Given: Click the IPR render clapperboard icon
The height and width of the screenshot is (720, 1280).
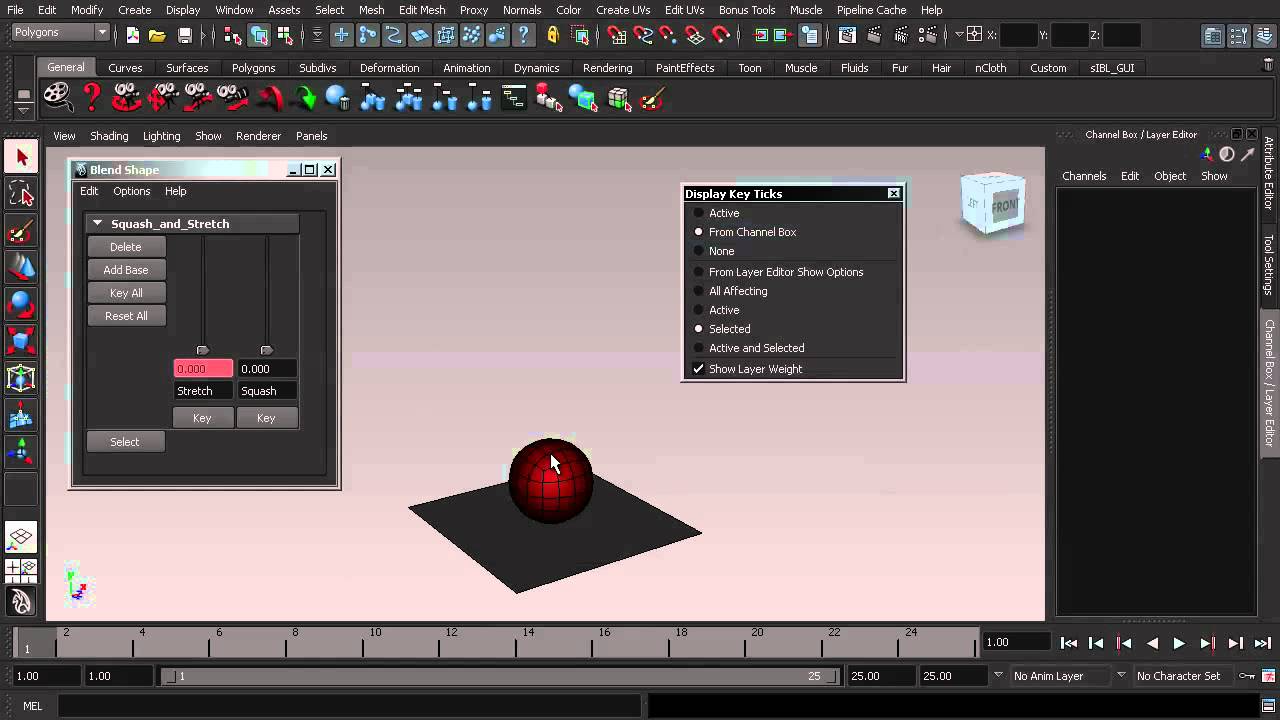Looking at the screenshot, I should point(899,35).
